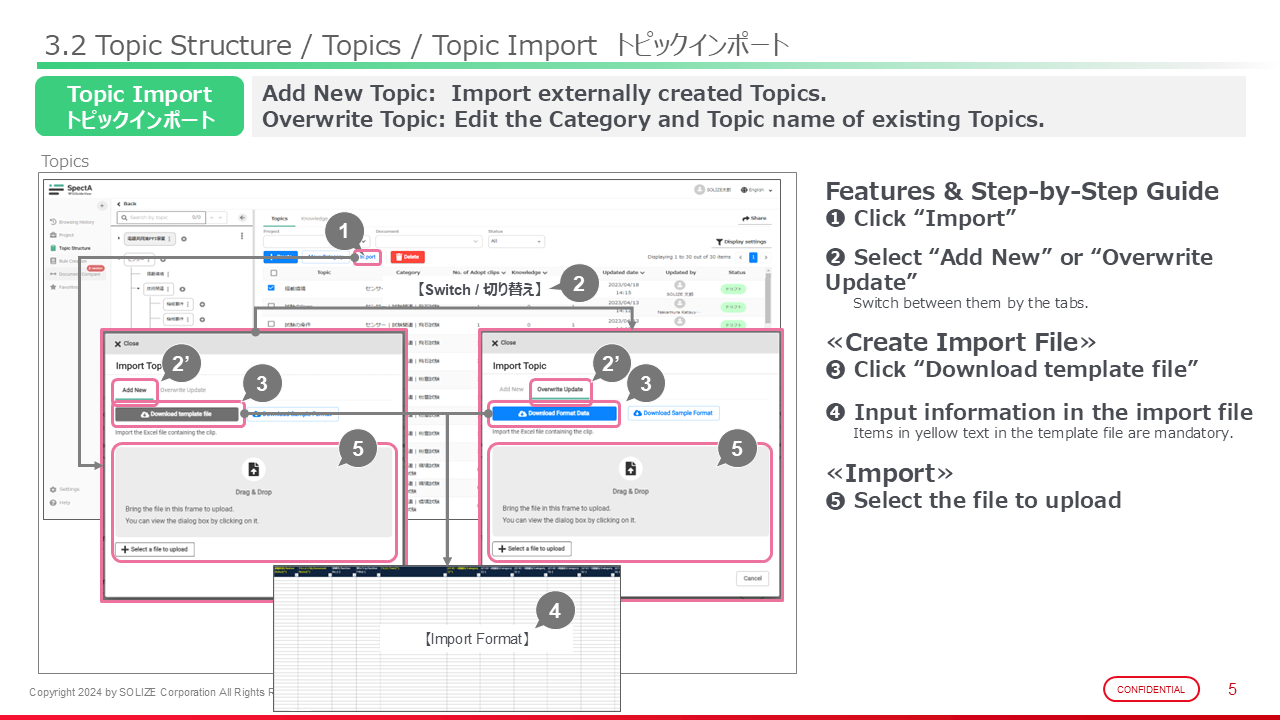Viewport: 1280px width, 720px height.
Task: Sort by the Updated date column chevron
Action: coord(641,272)
